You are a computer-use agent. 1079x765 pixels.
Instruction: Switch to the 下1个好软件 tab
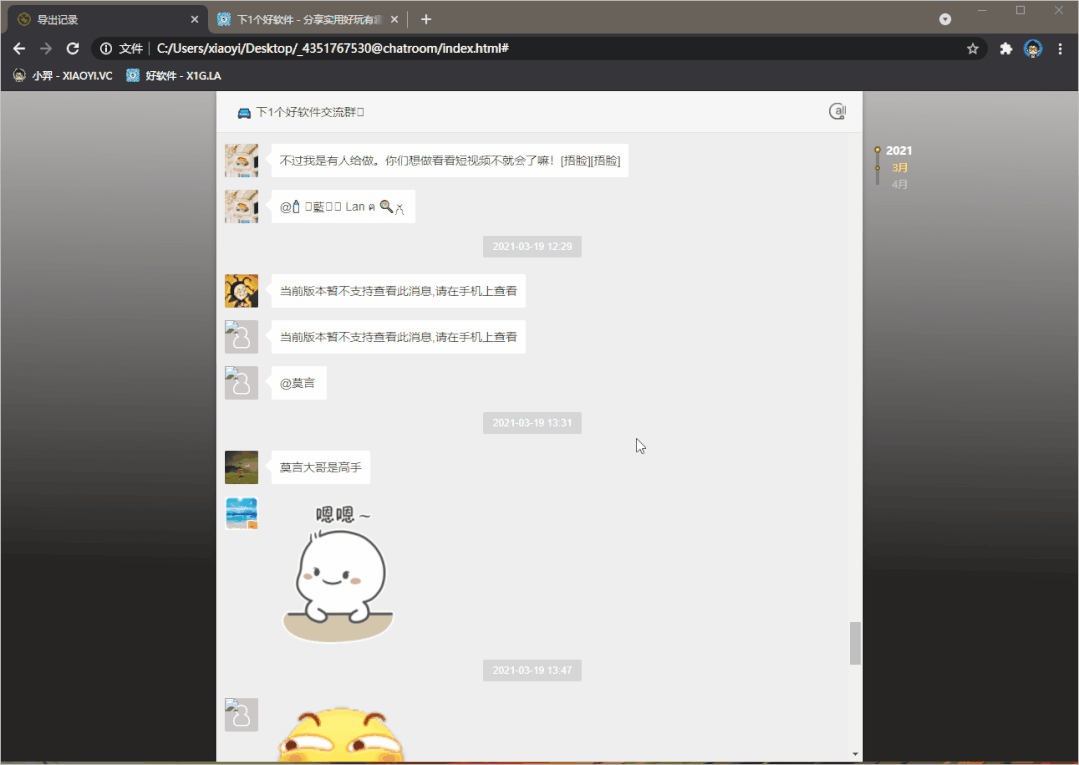pyautogui.click(x=308, y=19)
